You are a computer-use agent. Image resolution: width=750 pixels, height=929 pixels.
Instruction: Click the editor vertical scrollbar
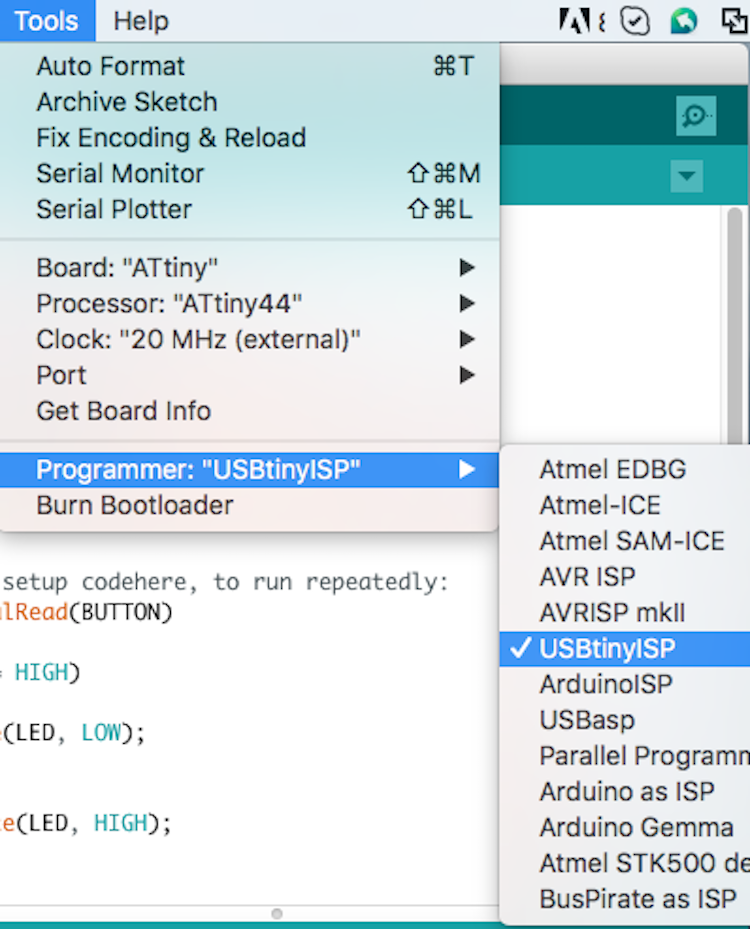pyautogui.click(x=735, y=325)
